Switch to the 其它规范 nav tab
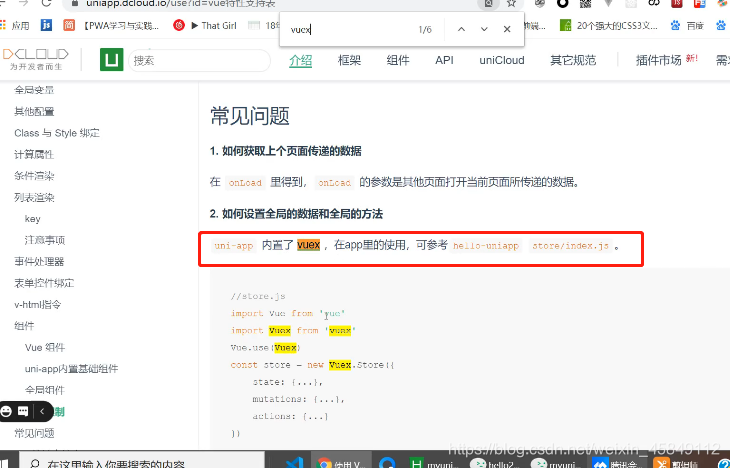The width and height of the screenshot is (730, 468). coord(573,61)
